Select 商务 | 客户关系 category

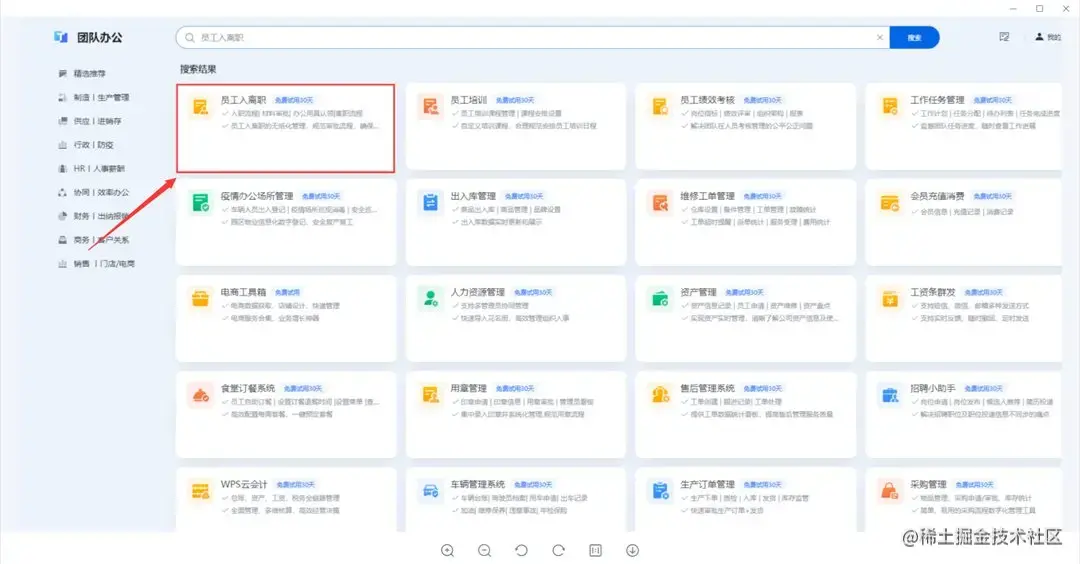pos(101,240)
